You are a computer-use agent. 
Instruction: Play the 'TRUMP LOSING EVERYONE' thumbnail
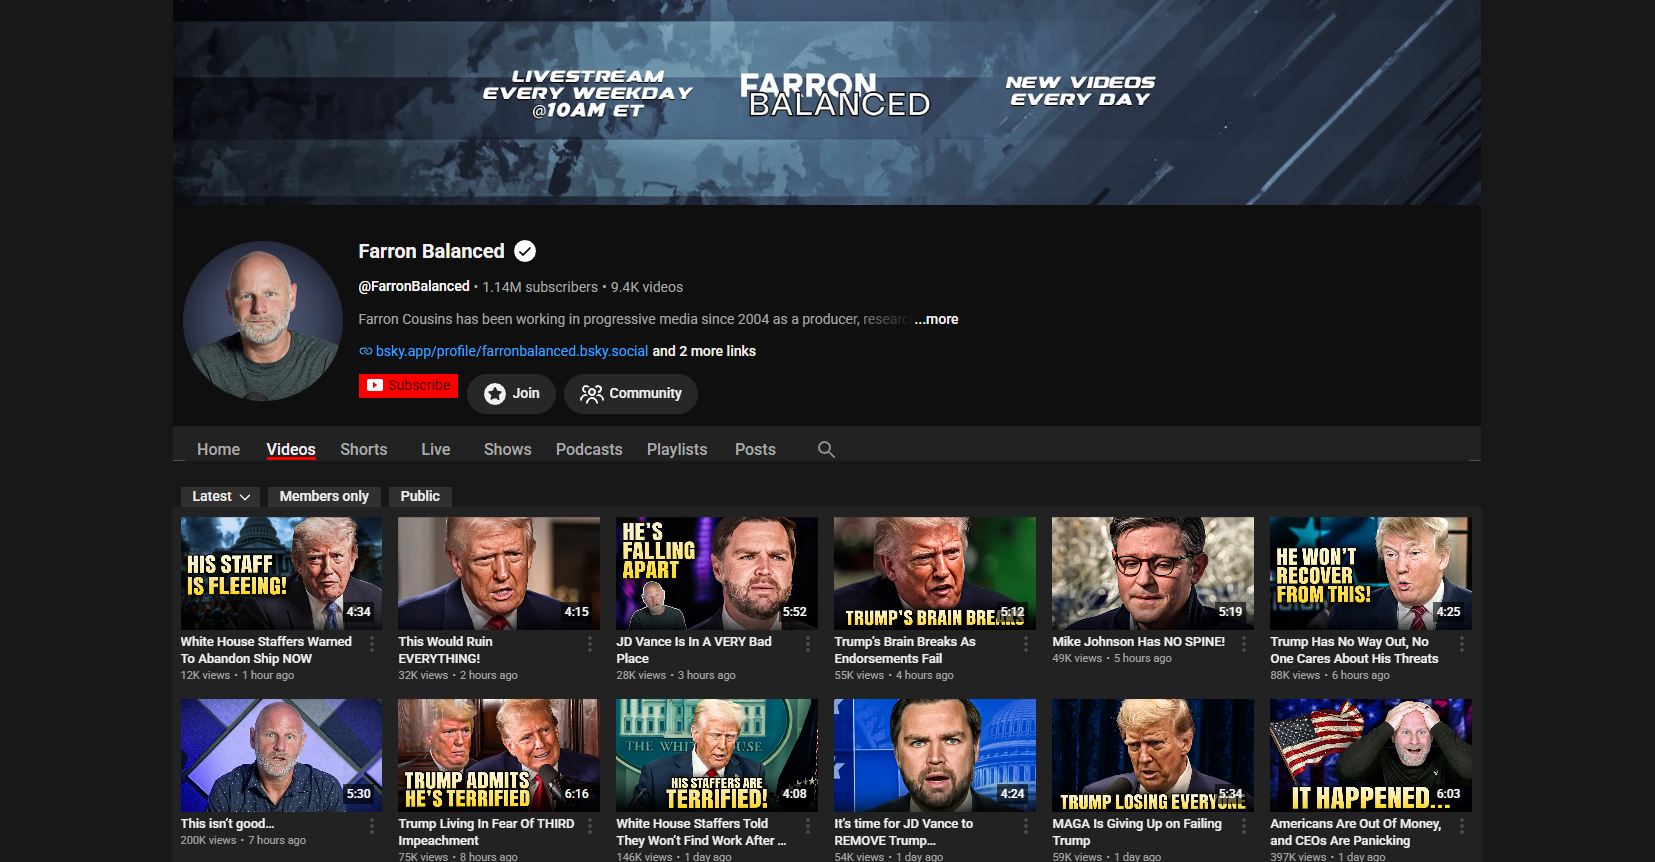point(1153,755)
